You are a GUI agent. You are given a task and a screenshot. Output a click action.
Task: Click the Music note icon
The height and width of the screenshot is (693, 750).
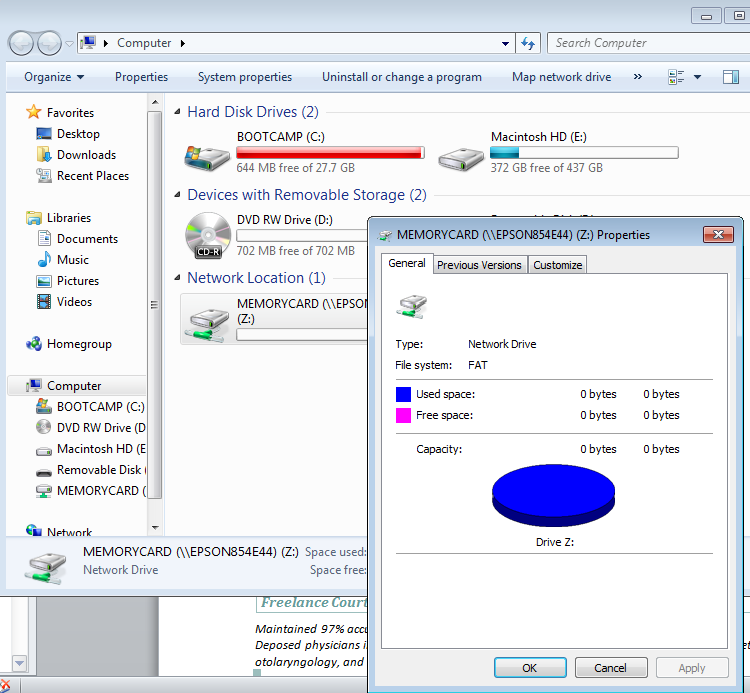coord(44,259)
